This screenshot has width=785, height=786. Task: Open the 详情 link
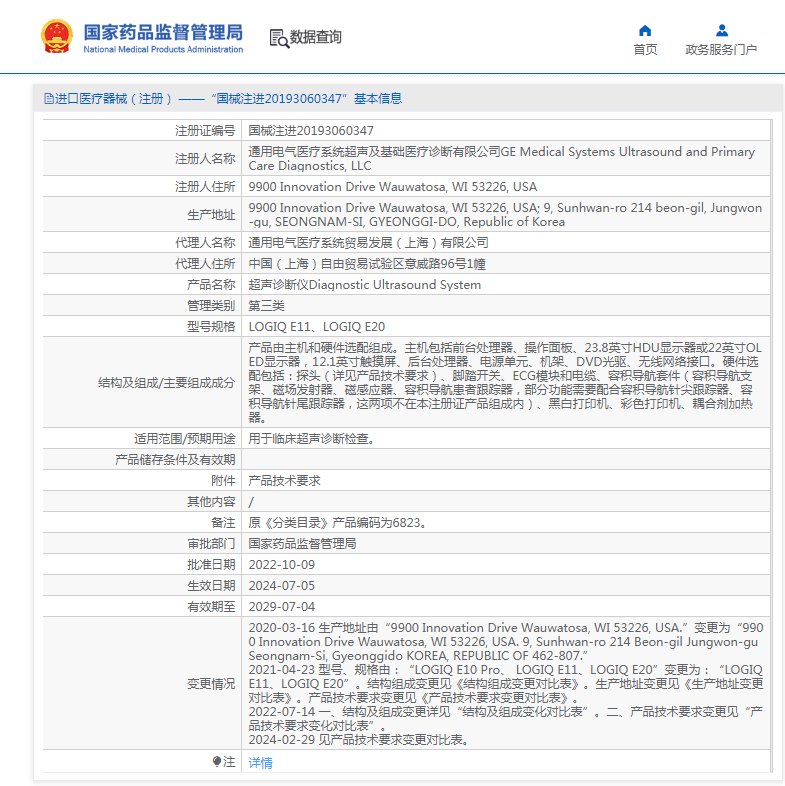pos(261,762)
